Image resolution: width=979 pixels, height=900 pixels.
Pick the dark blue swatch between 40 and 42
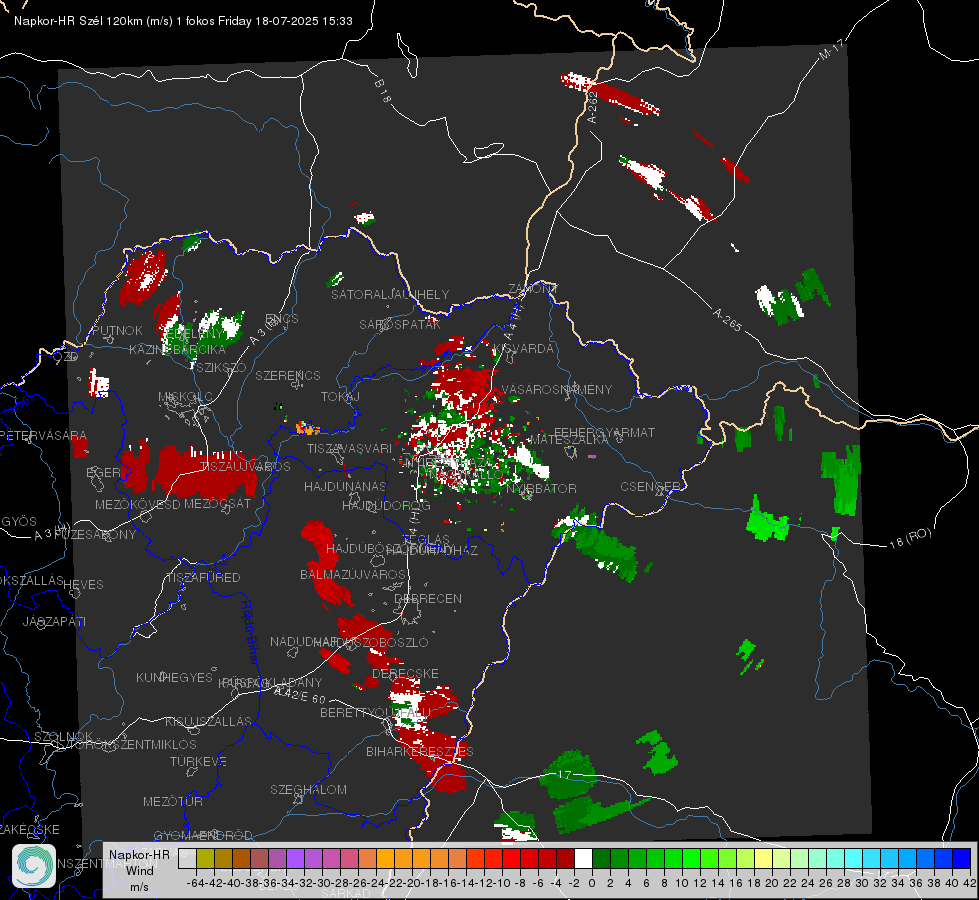[962, 858]
